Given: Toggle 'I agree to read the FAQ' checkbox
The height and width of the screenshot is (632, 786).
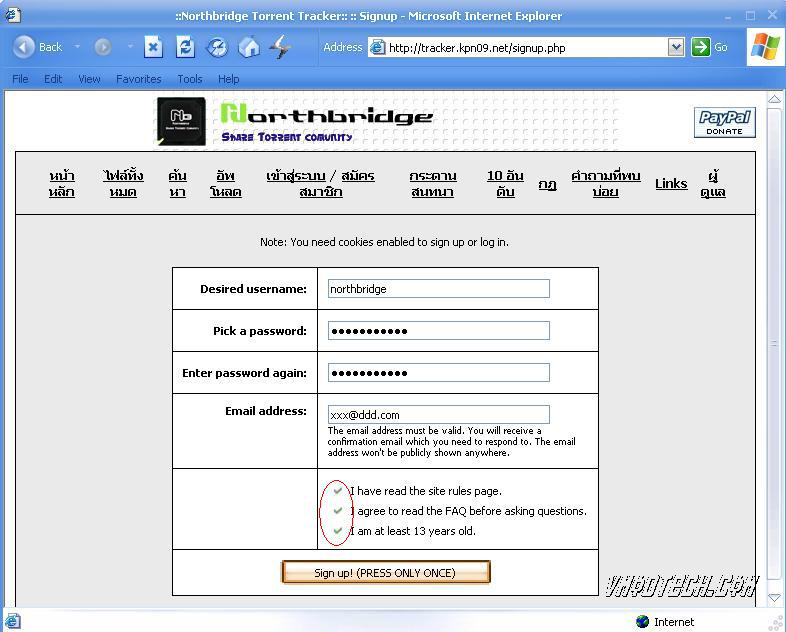Looking at the screenshot, I should pyautogui.click(x=338, y=510).
